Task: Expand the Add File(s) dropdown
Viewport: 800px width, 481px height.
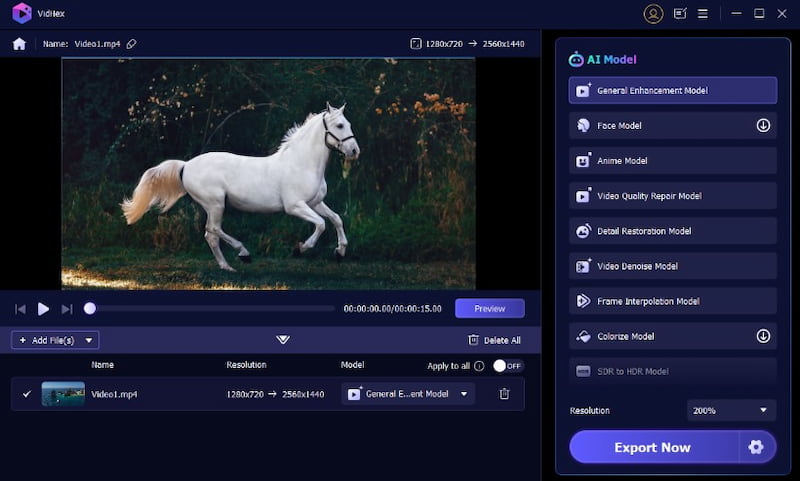Action: coord(90,340)
